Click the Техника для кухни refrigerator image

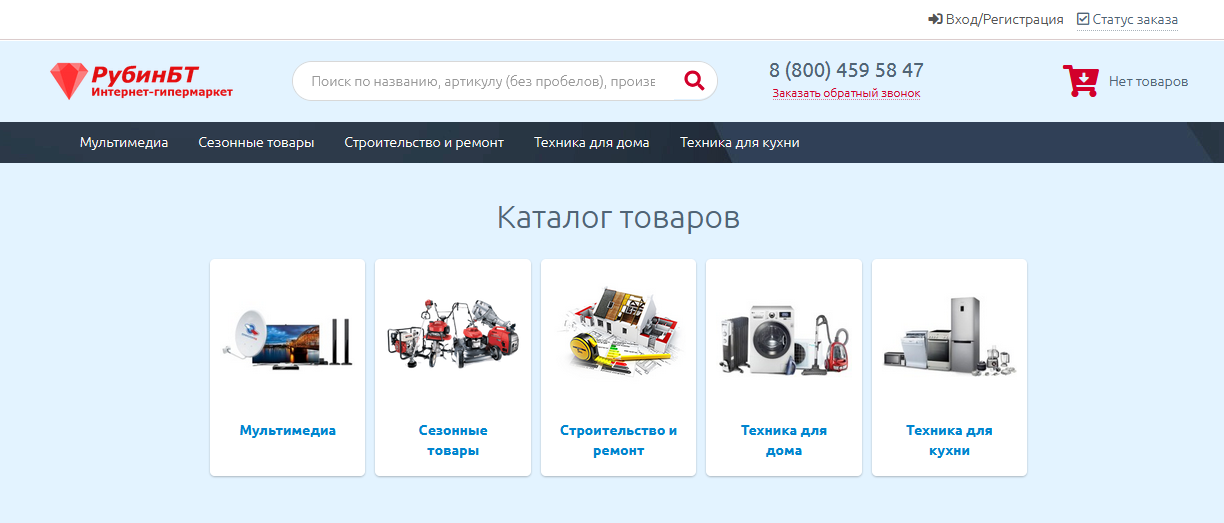[x=949, y=335]
